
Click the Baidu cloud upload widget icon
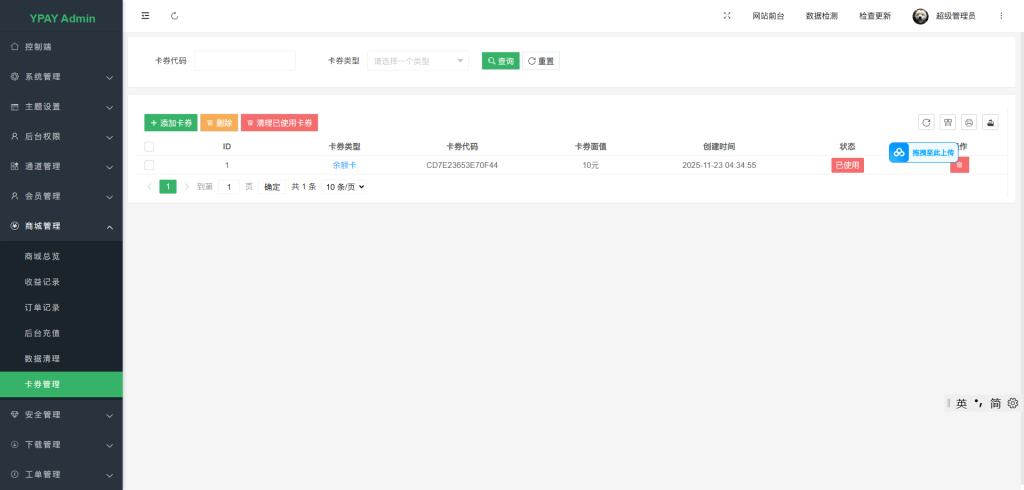tap(899, 152)
